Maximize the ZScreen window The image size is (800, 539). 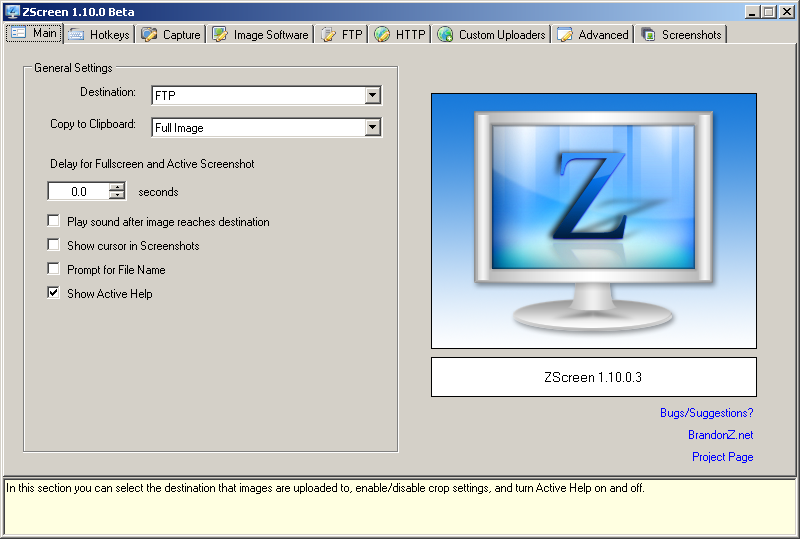pos(769,12)
